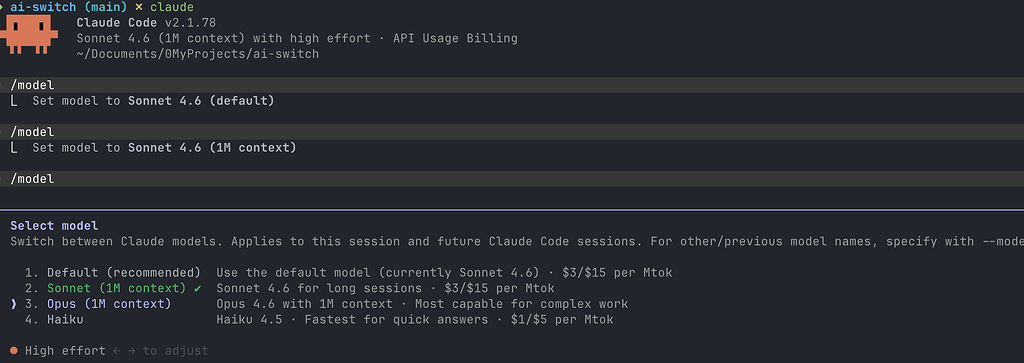This screenshot has height=363, width=1024.
Task: Click the result bracket before Sonnet 4.6 (1M context)
Action: point(14,148)
